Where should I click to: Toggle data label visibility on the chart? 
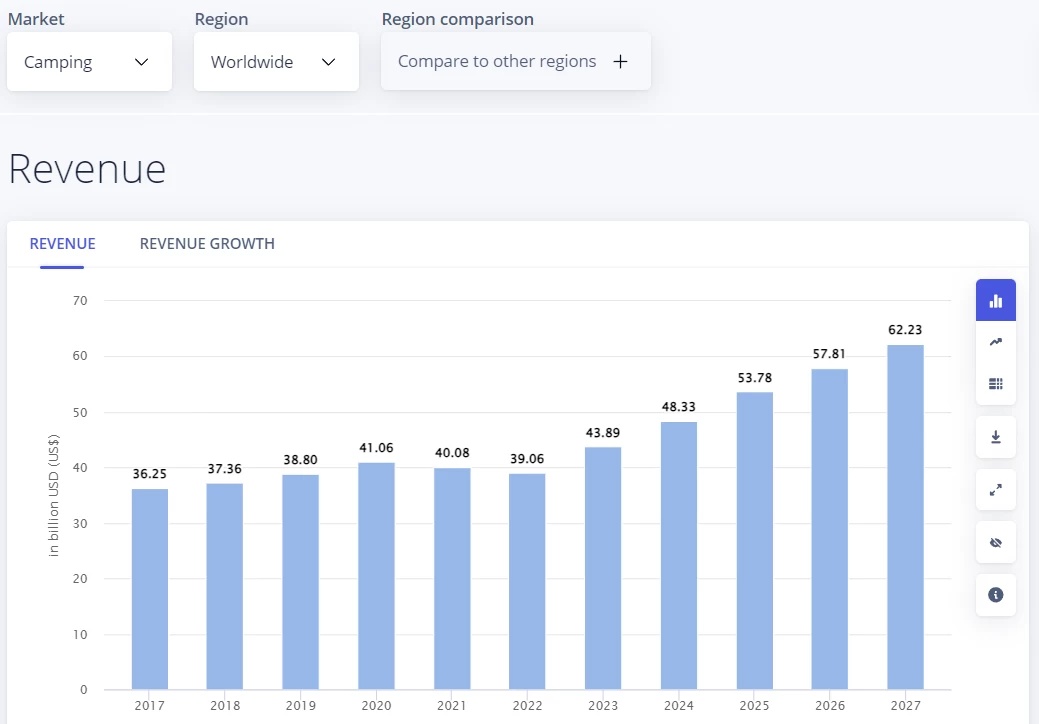click(995, 542)
